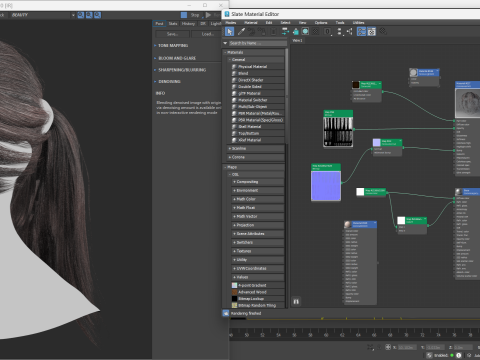Image resolution: width=480 pixels, height=360 pixels.
Task: Select the Top/Bottom material entry
Action: pyautogui.click(x=257, y=133)
